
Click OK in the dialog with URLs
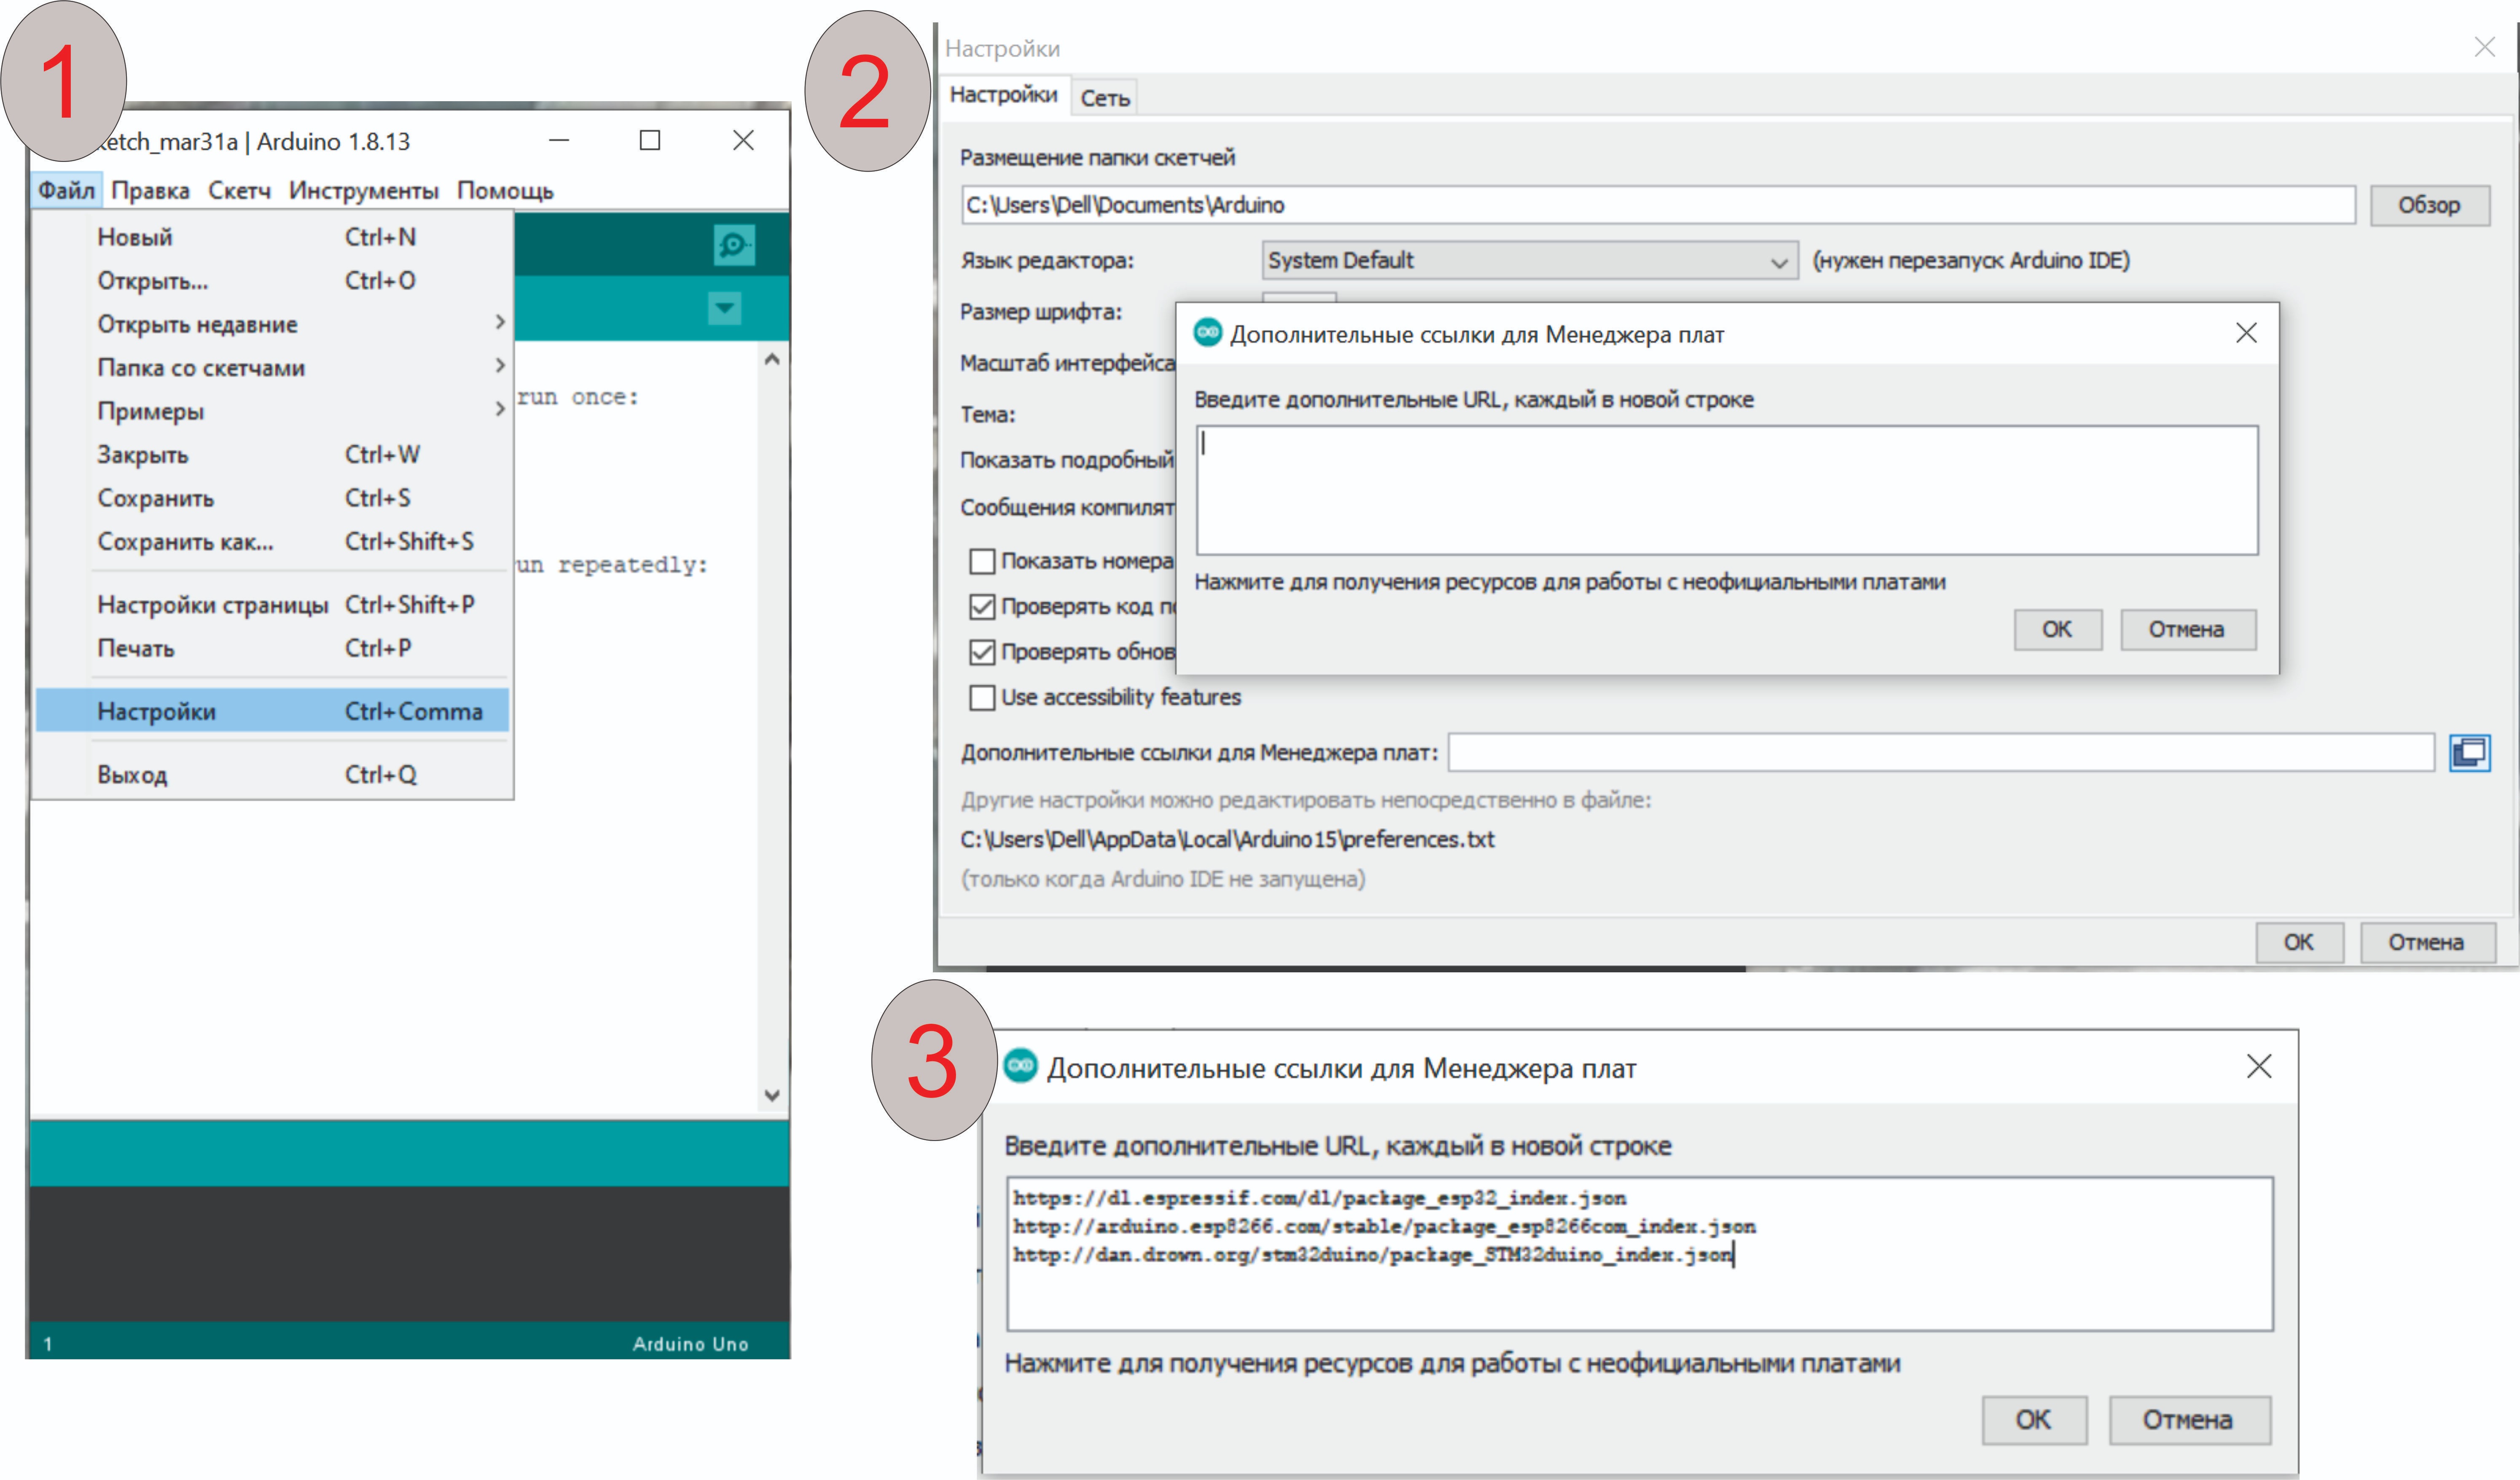pos(2033,1419)
